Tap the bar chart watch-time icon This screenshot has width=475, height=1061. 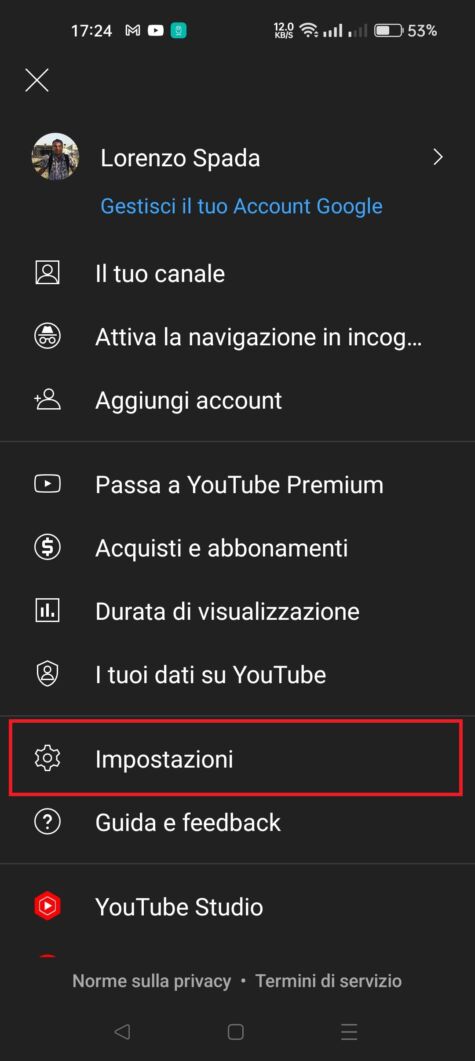point(47,611)
